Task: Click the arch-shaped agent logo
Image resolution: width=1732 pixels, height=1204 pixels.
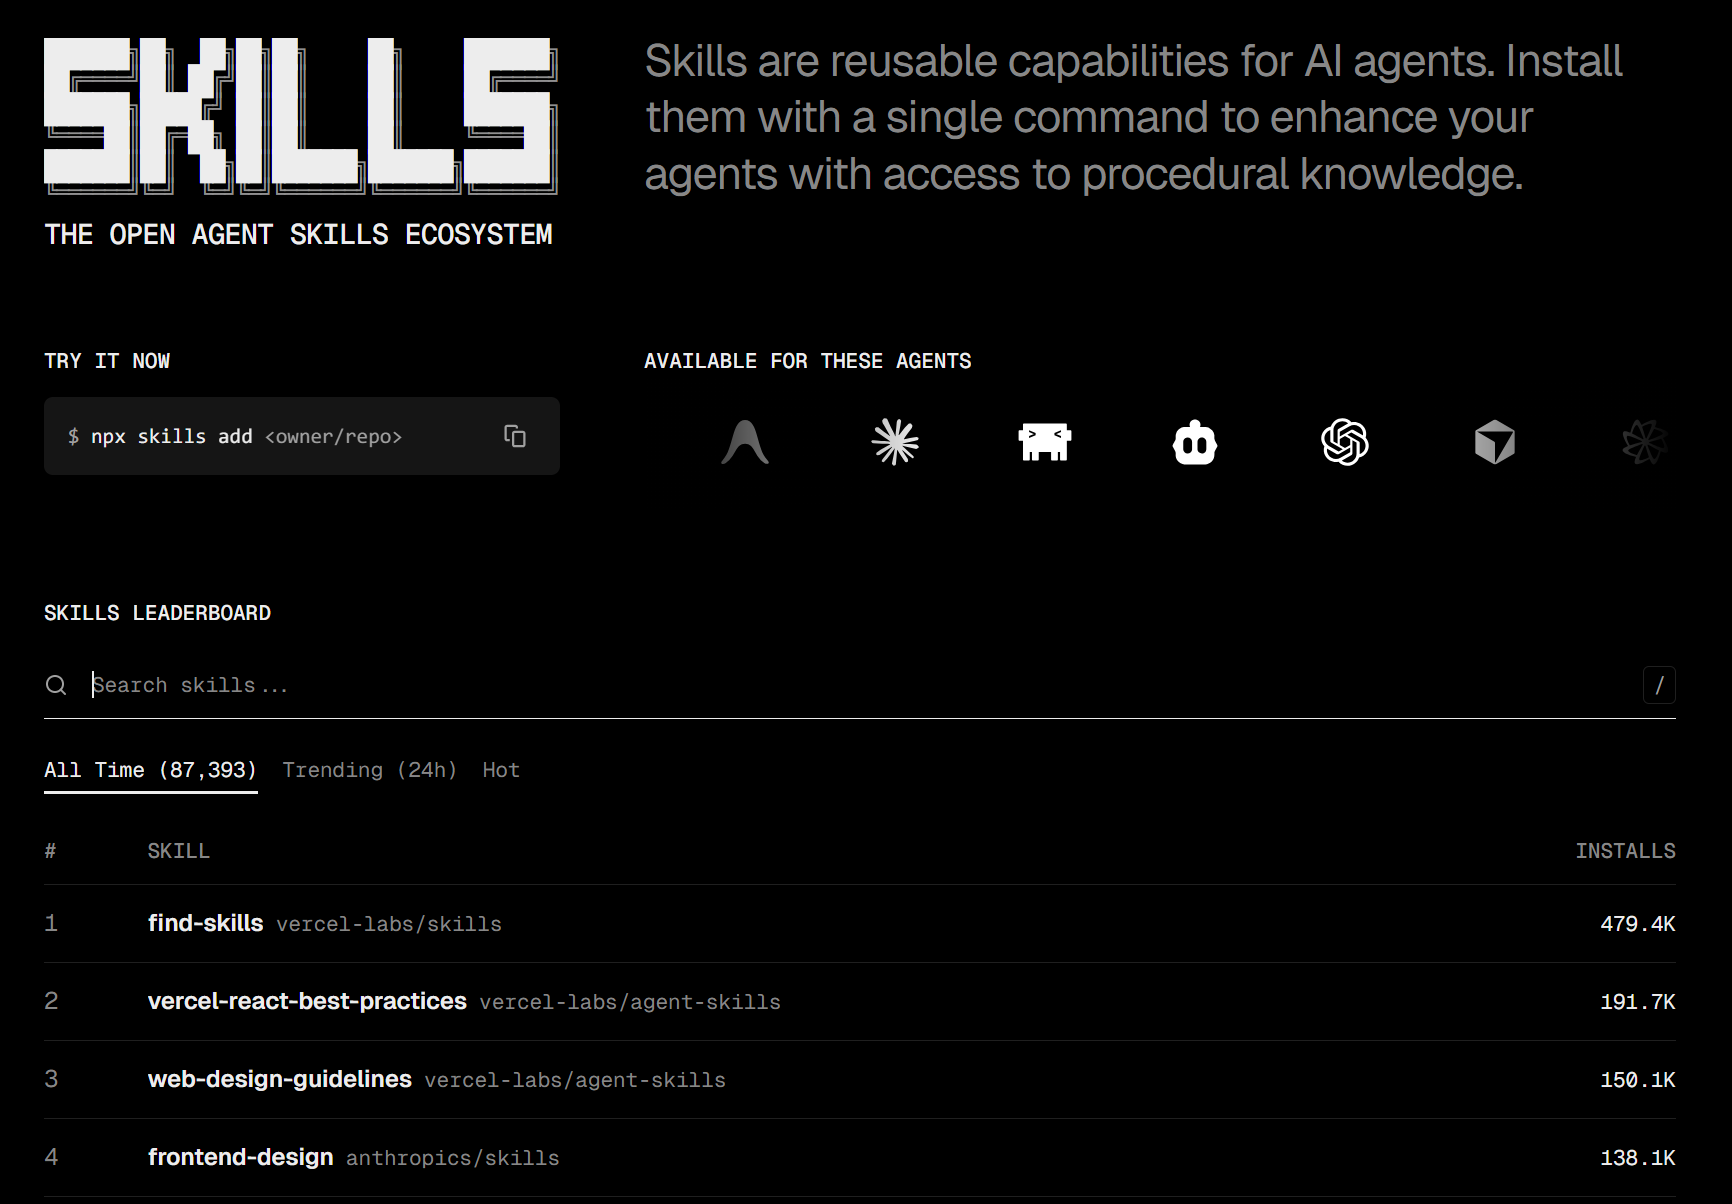Action: coord(745,442)
